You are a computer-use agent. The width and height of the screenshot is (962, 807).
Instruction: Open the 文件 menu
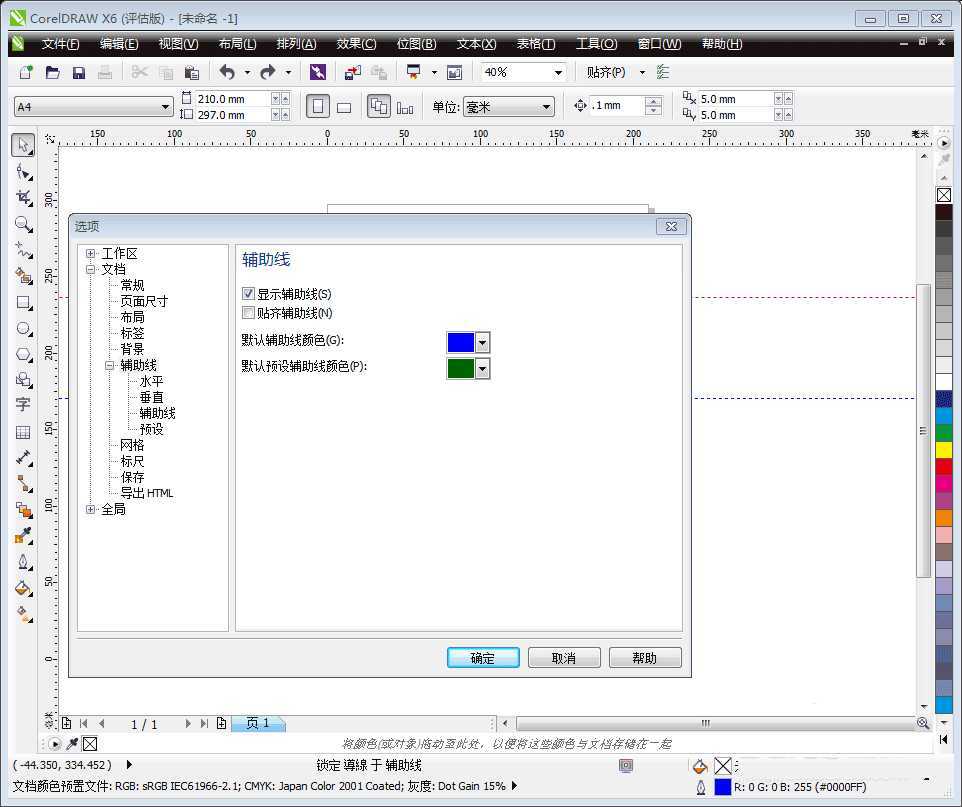[x=60, y=44]
